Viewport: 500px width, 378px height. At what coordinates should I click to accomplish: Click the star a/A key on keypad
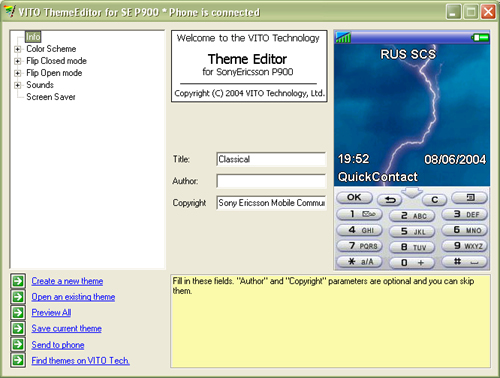coord(359,262)
